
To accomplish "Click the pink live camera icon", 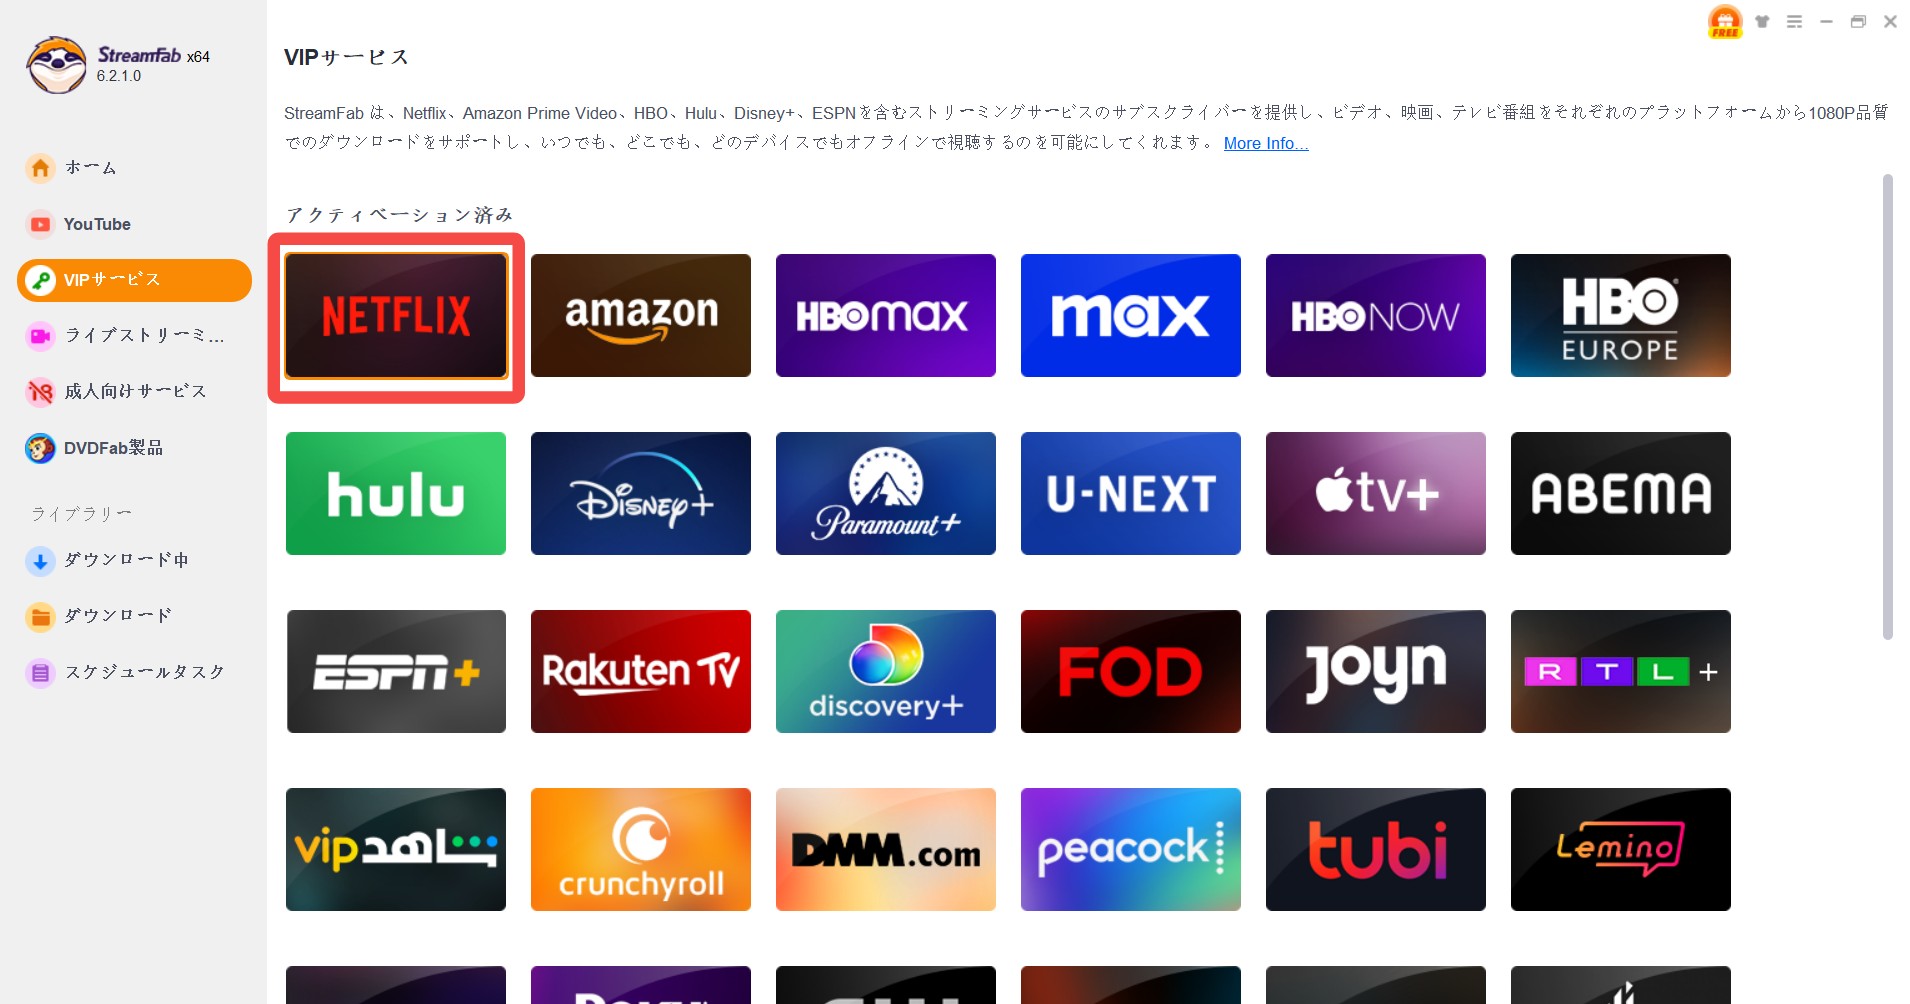I will point(40,336).
